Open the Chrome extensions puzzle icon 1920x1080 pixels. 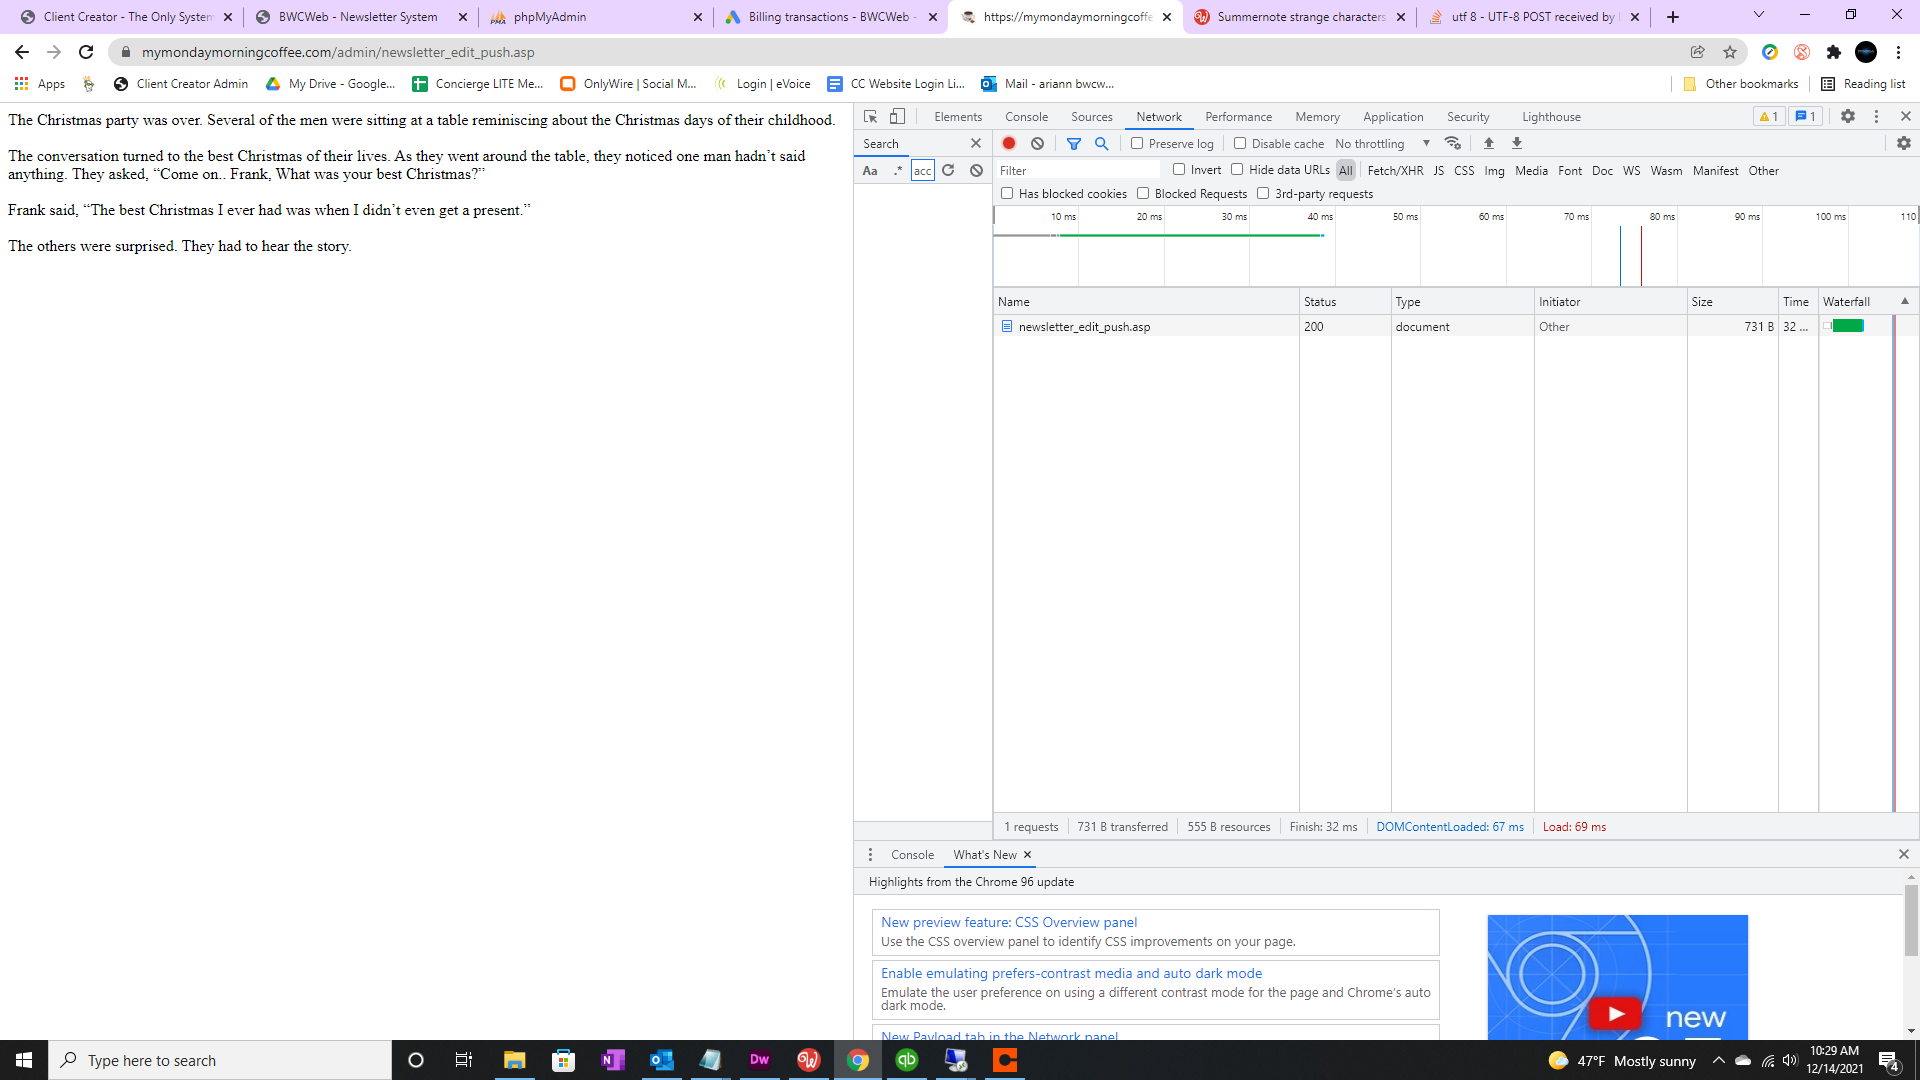click(x=1834, y=52)
